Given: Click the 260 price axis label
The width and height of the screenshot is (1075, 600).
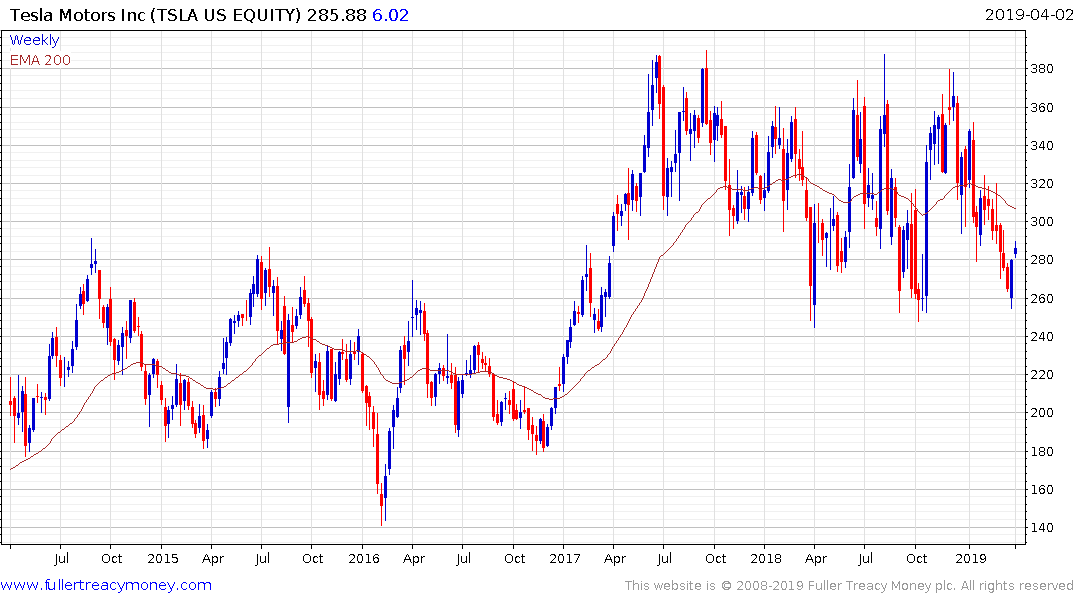Looking at the screenshot, I should coord(1042,298).
